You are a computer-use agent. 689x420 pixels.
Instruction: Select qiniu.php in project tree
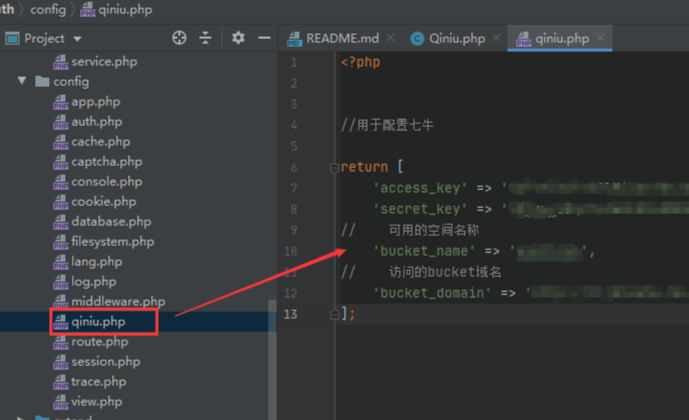coord(98,322)
